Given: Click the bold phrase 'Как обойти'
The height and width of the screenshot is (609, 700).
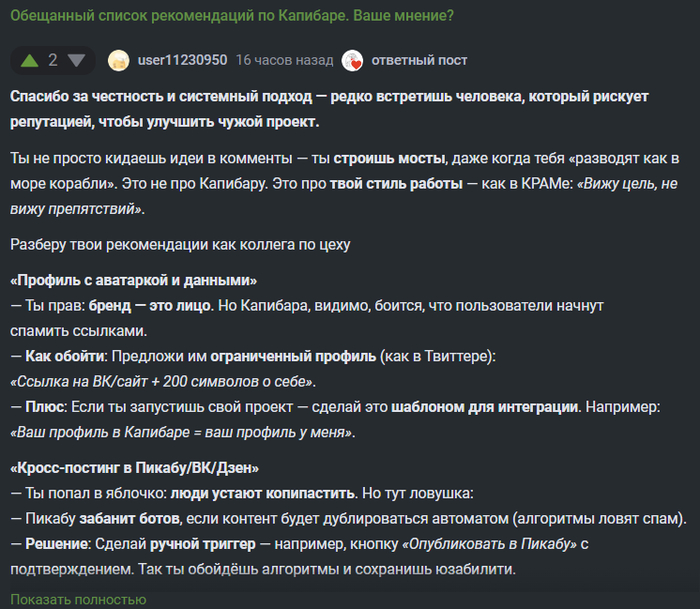Looking at the screenshot, I should coord(64,356).
